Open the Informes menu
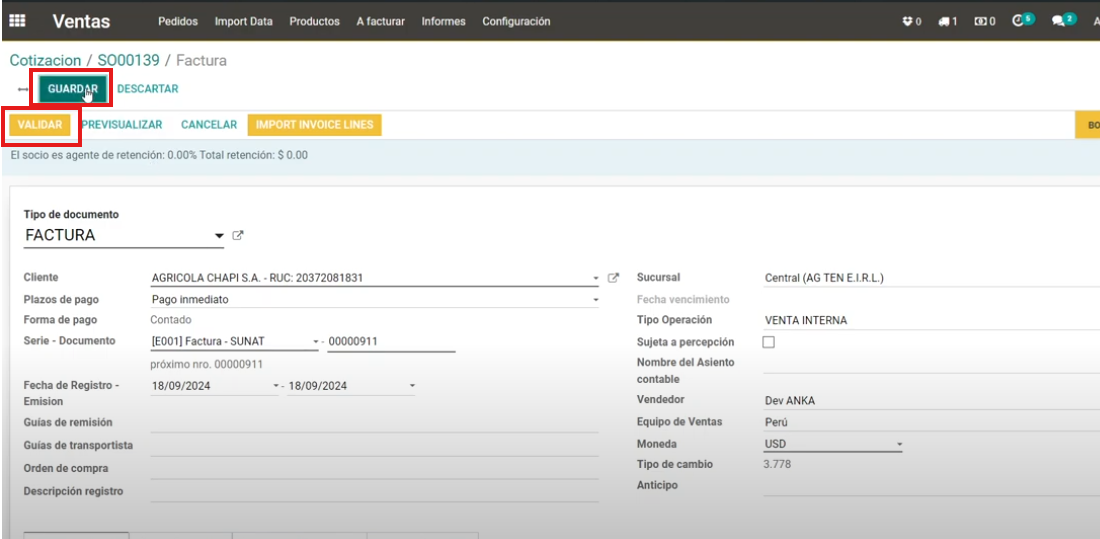The image size is (1100, 539). click(x=443, y=21)
